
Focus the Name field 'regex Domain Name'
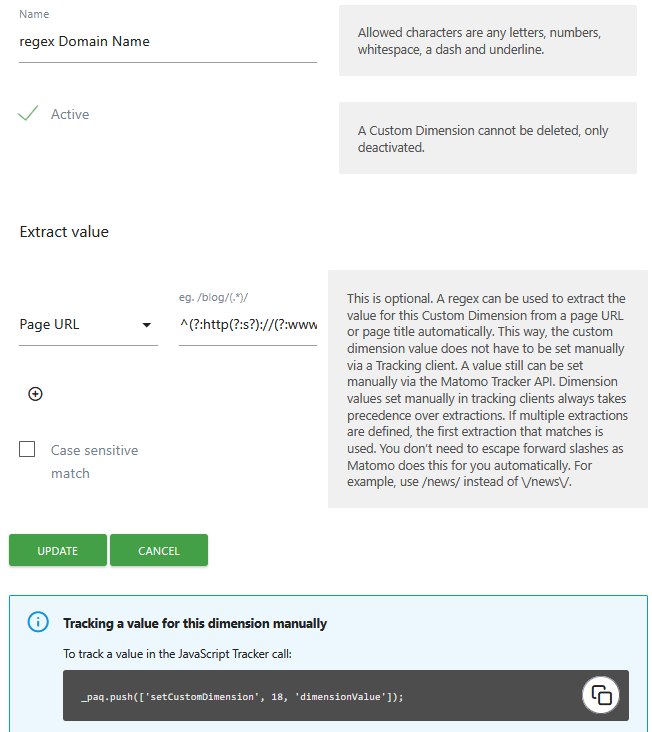point(167,42)
